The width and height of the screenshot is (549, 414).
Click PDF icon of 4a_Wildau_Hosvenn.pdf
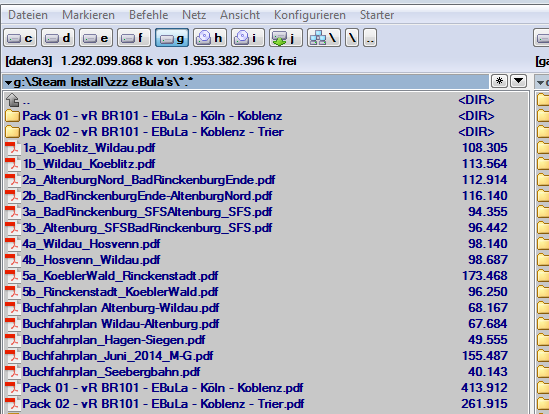[12, 244]
